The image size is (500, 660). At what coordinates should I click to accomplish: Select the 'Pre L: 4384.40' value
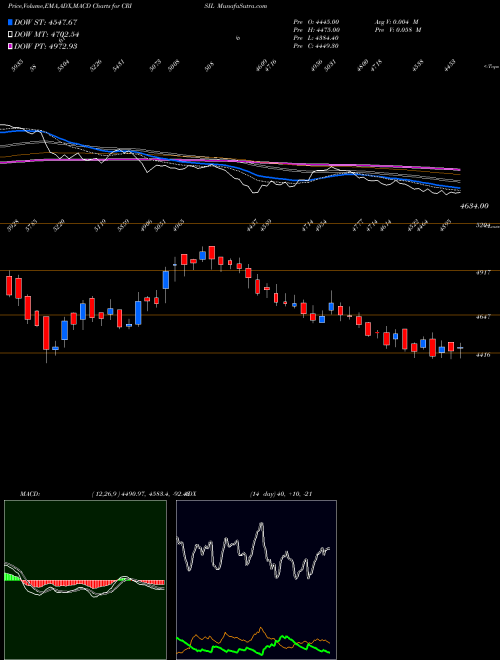[316, 37]
